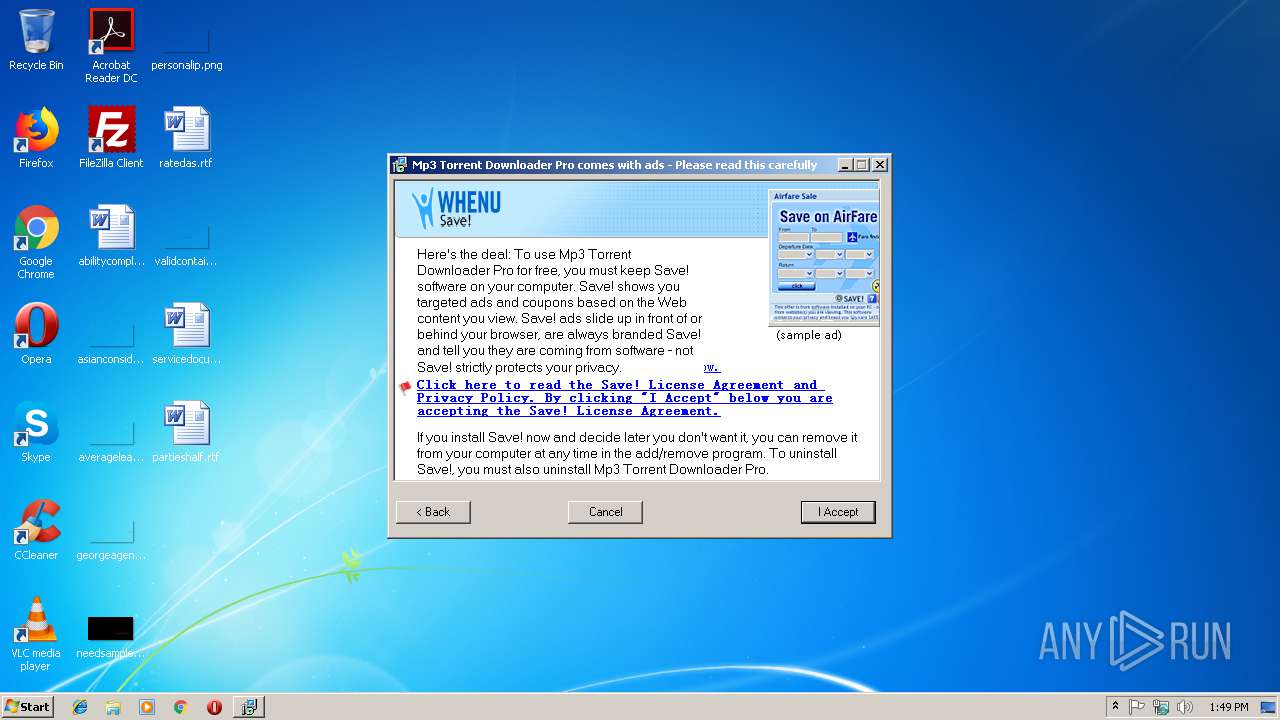1280x720 pixels.
Task: Click the I Accept button
Action: pyautogui.click(x=838, y=512)
